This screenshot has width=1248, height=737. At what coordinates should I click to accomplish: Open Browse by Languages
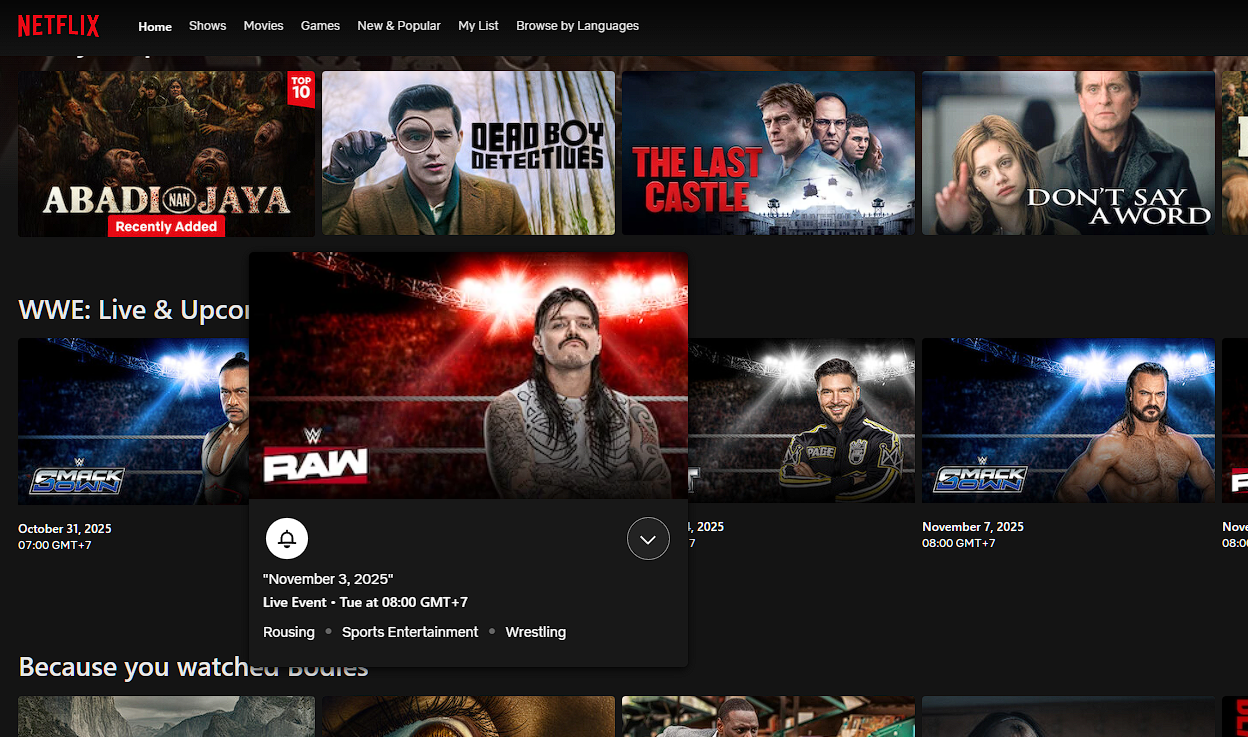click(577, 26)
